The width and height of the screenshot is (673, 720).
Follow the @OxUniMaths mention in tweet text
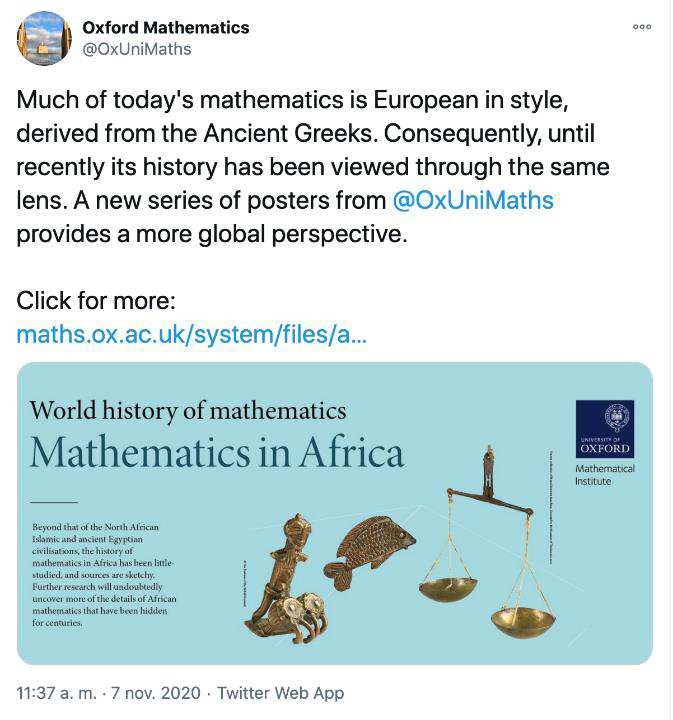coord(473,200)
